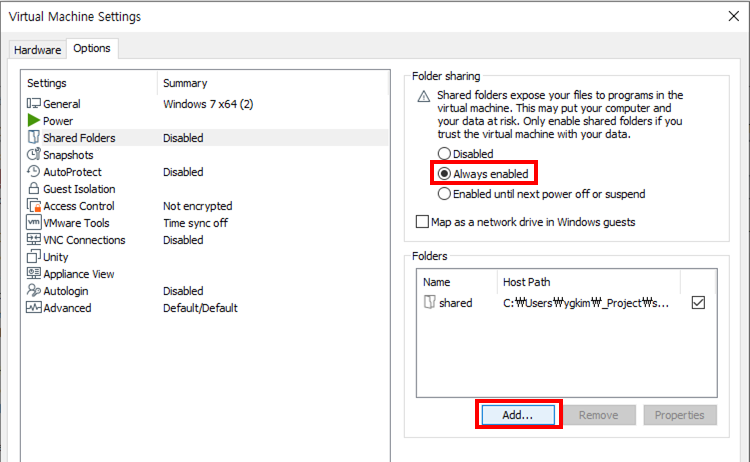This screenshot has width=750, height=462.
Task: Click the 'Windows 7 x64 (2)' summary
Action: point(208,104)
